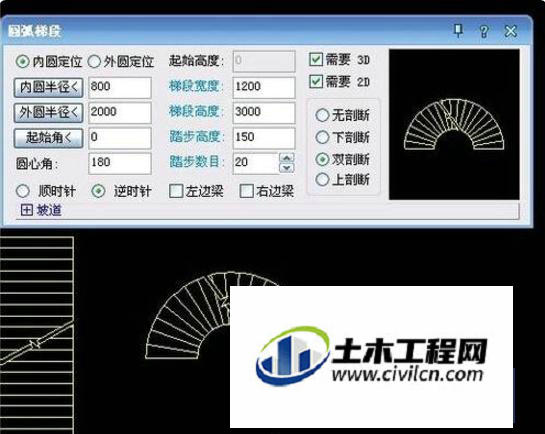Pin the 圆弧梯段 dialog with pushpin icon
Screen dimensions: 545x434
click(458, 31)
